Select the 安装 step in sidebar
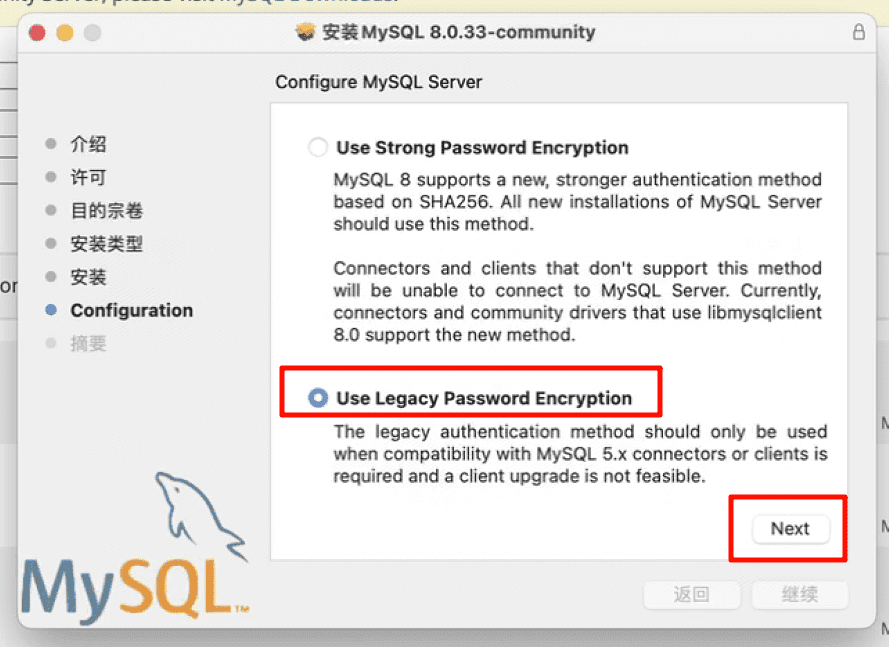889x647 pixels. [88, 277]
